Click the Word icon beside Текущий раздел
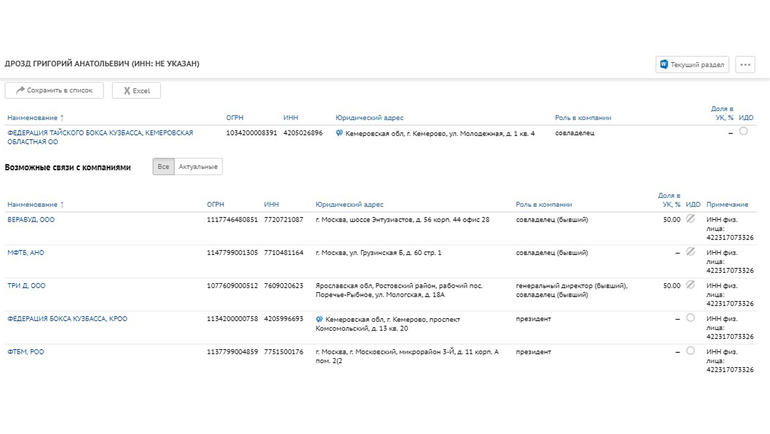 [x=663, y=65]
